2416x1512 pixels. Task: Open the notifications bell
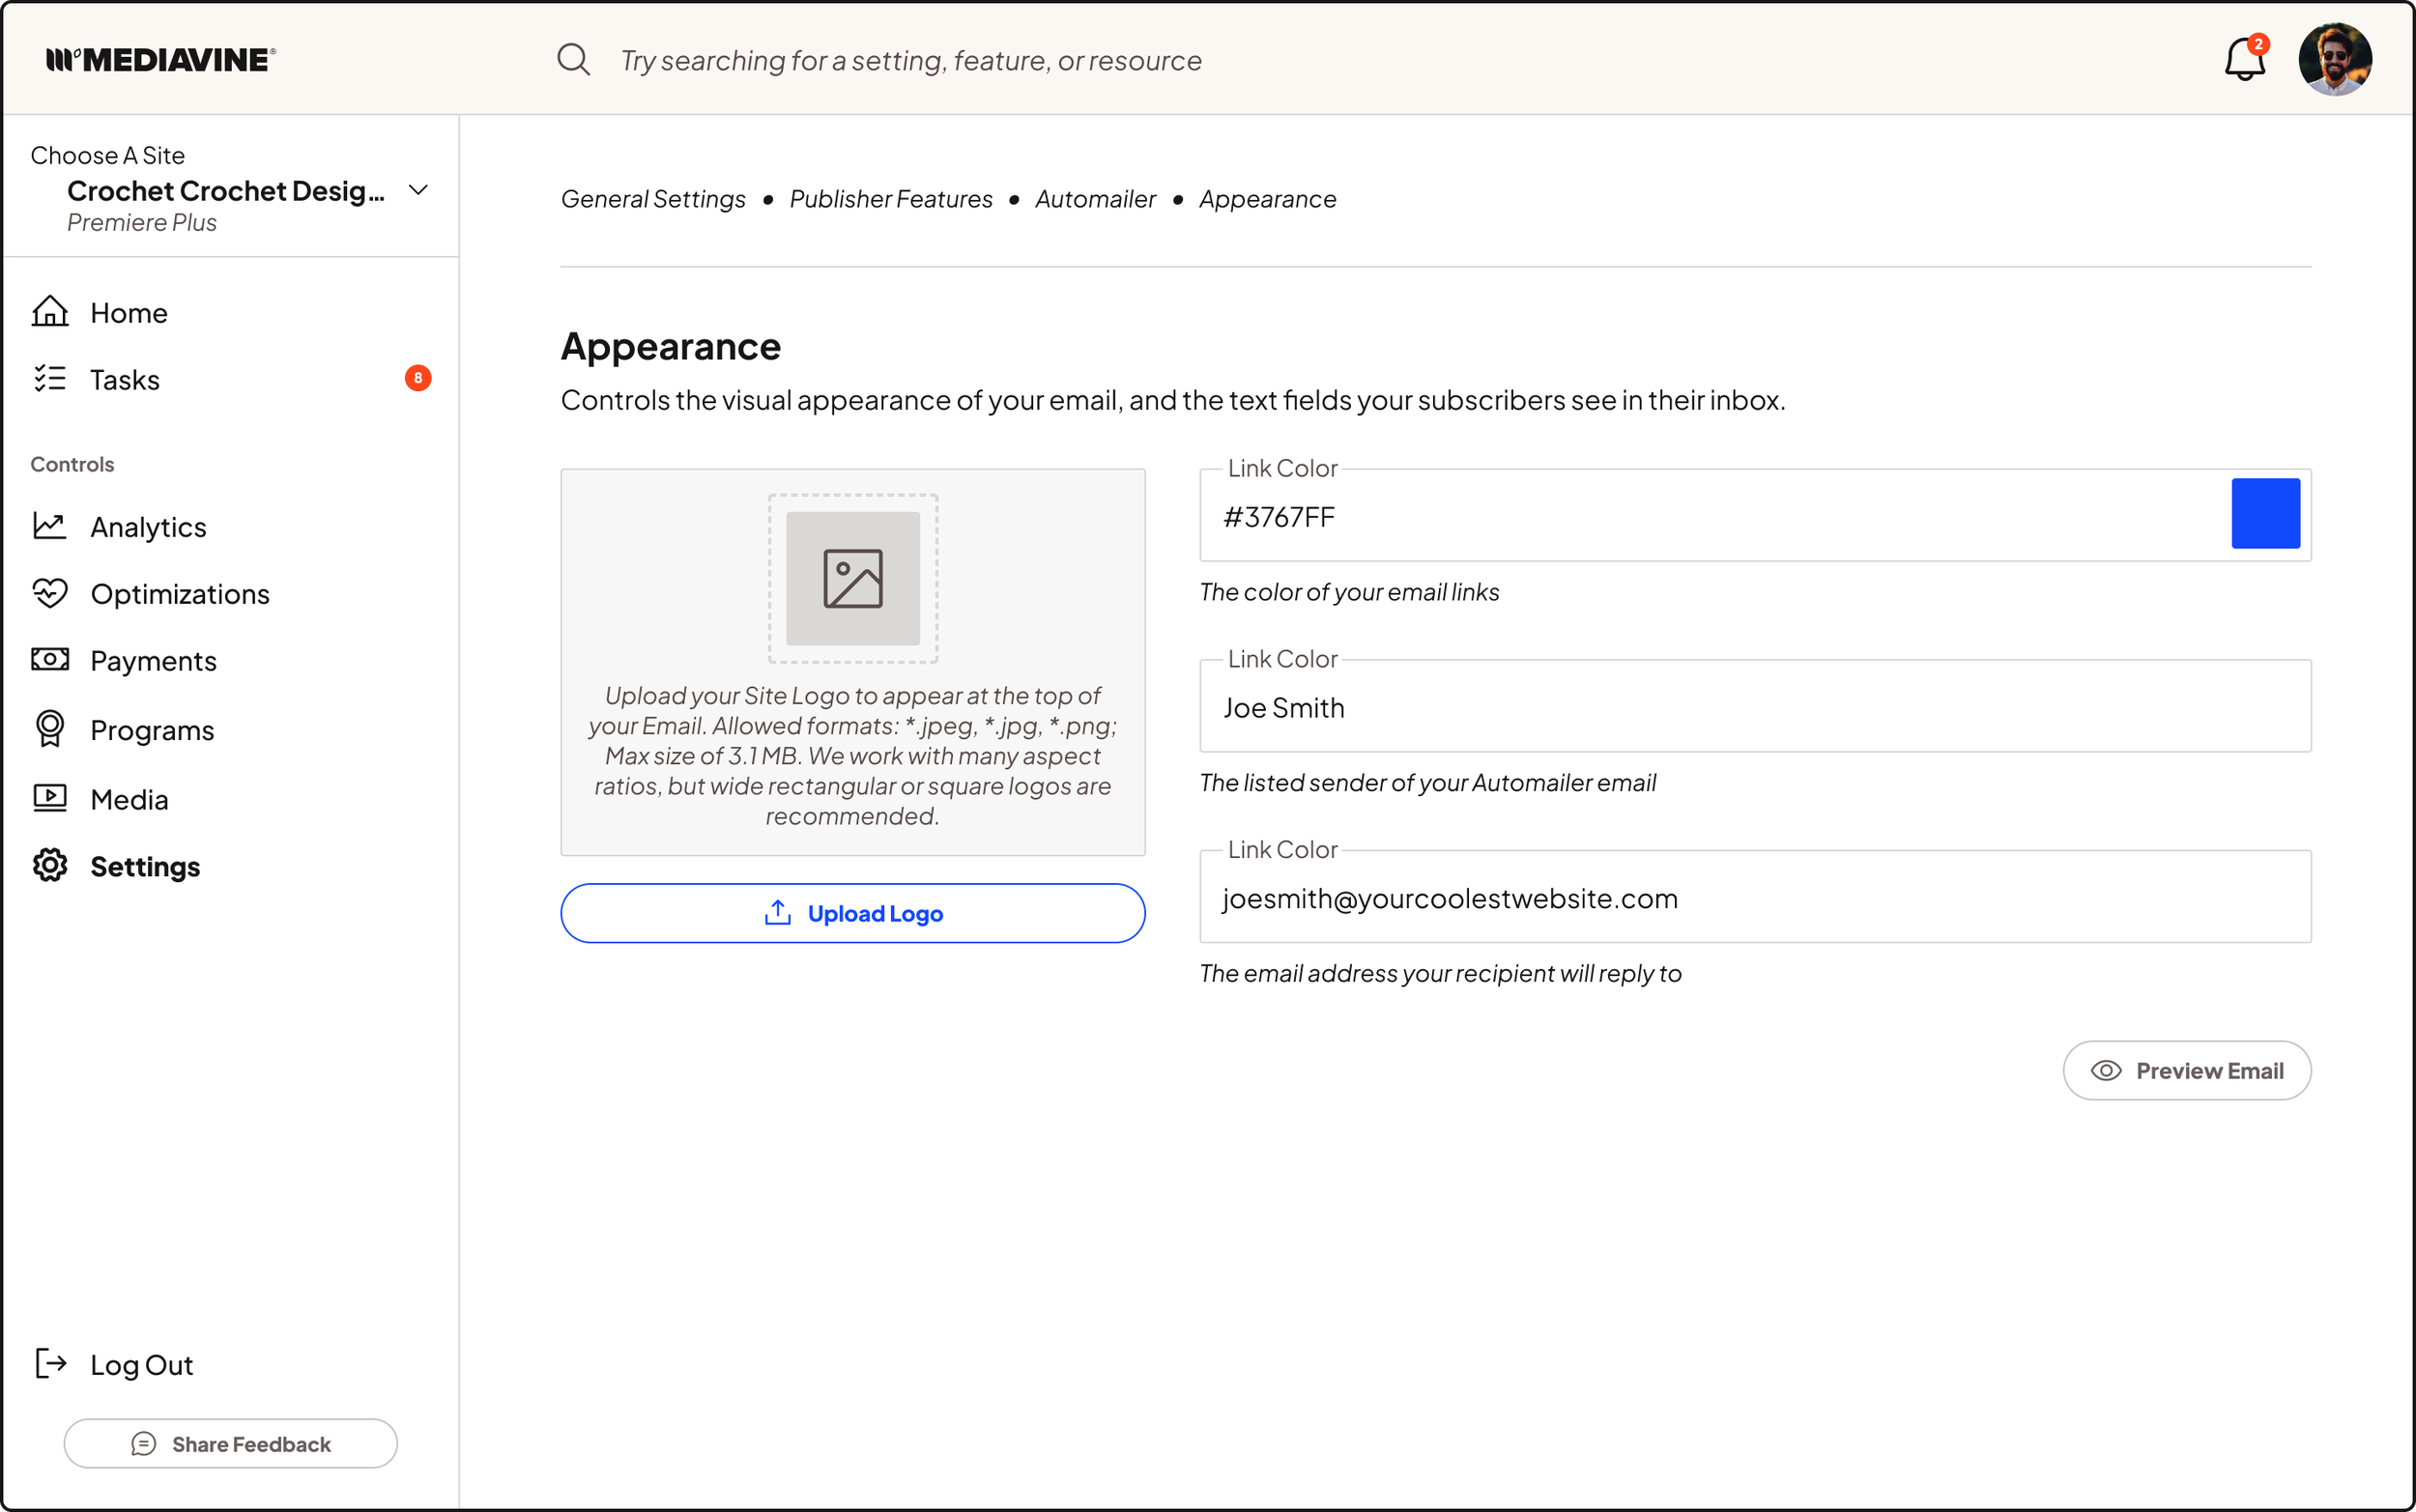(2243, 60)
